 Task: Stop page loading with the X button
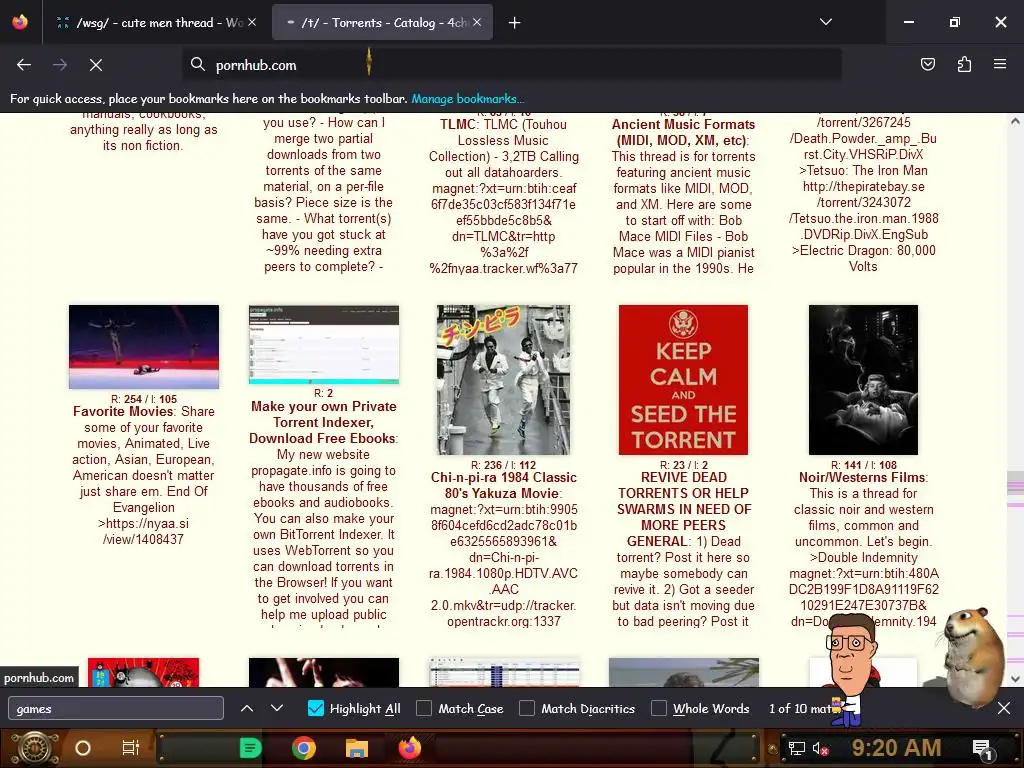click(96, 65)
